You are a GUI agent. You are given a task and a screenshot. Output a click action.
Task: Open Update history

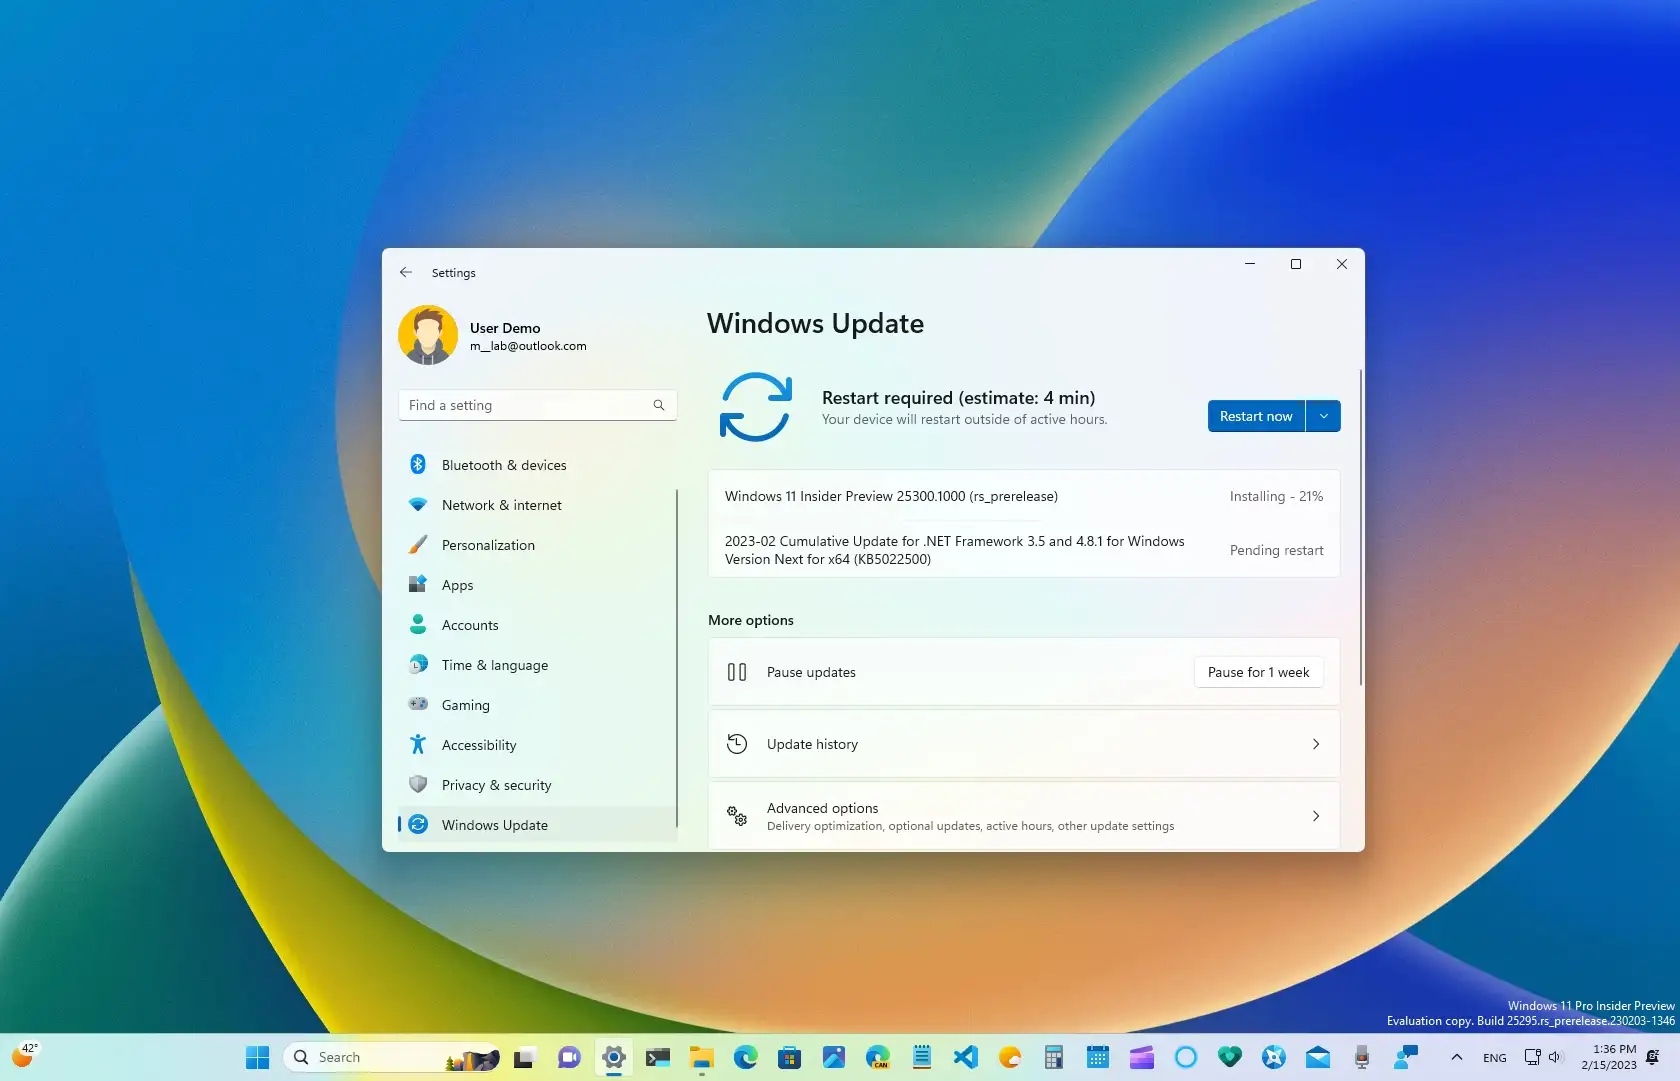tap(1024, 744)
